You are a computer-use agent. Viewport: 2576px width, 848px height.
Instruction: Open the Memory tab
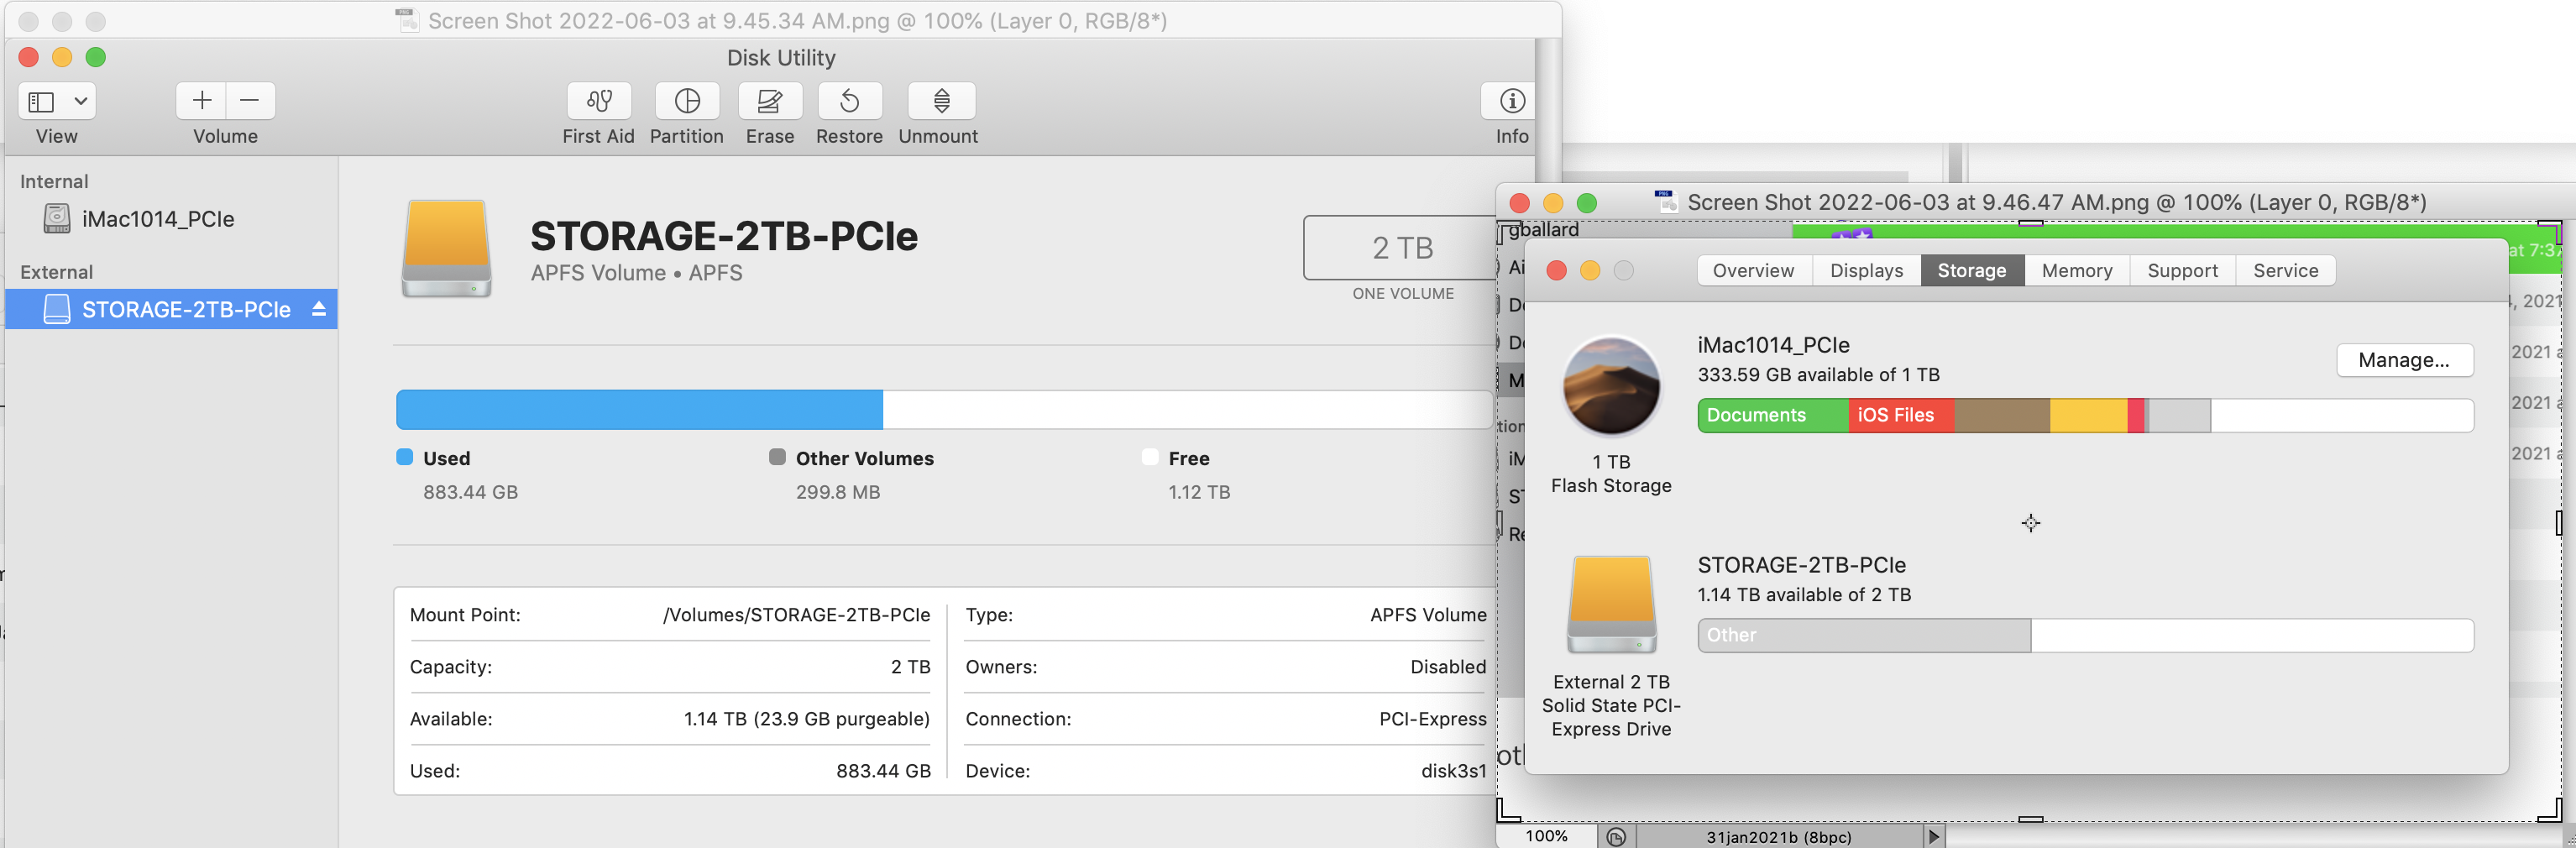point(2077,271)
